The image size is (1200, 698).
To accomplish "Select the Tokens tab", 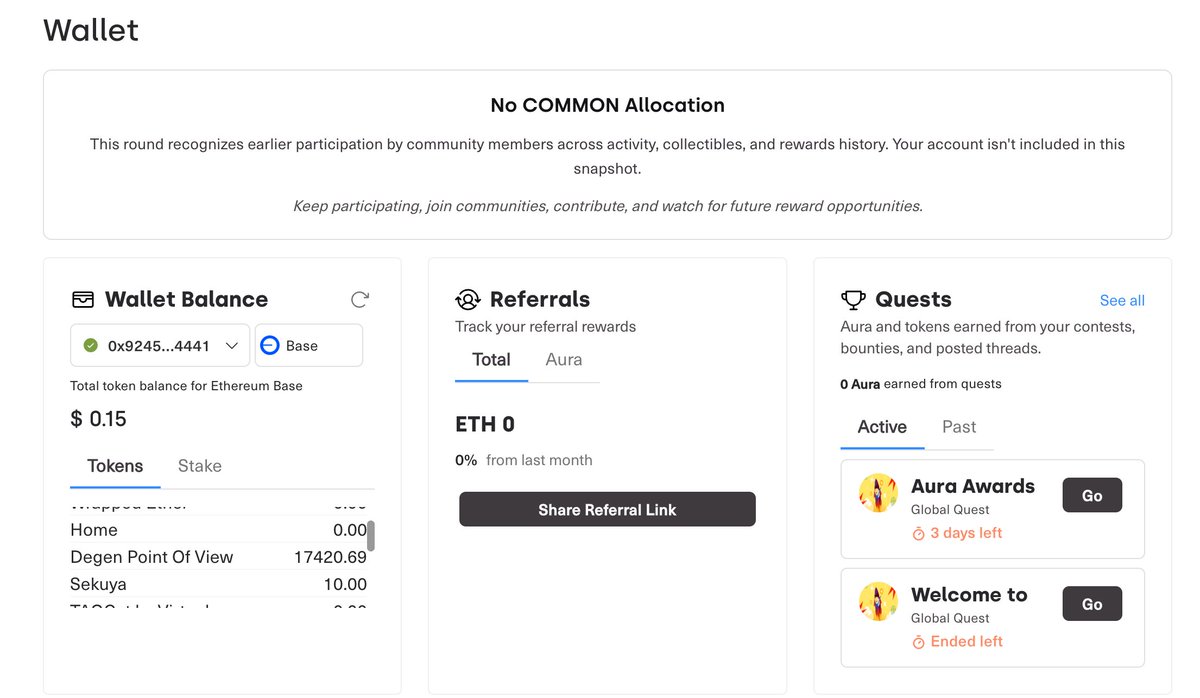I will coord(115,466).
